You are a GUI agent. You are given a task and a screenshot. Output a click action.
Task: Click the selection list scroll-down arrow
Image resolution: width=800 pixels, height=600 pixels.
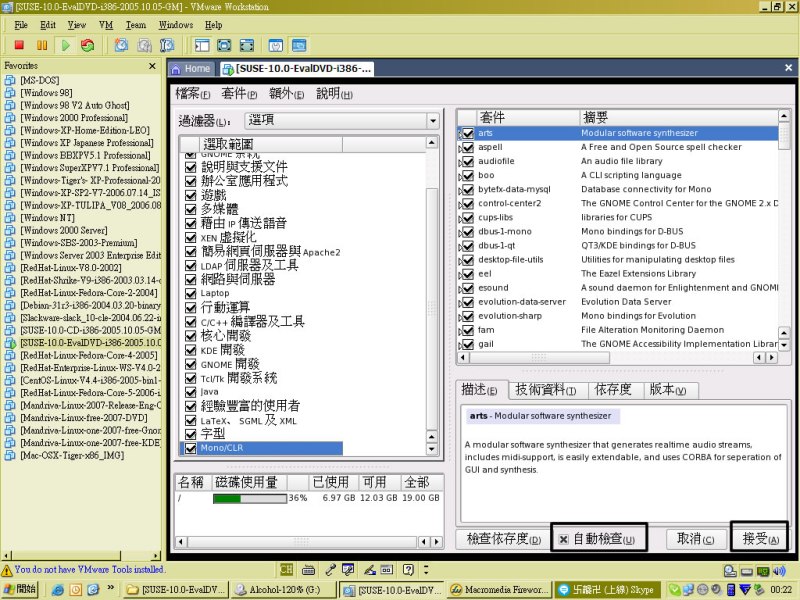point(432,449)
